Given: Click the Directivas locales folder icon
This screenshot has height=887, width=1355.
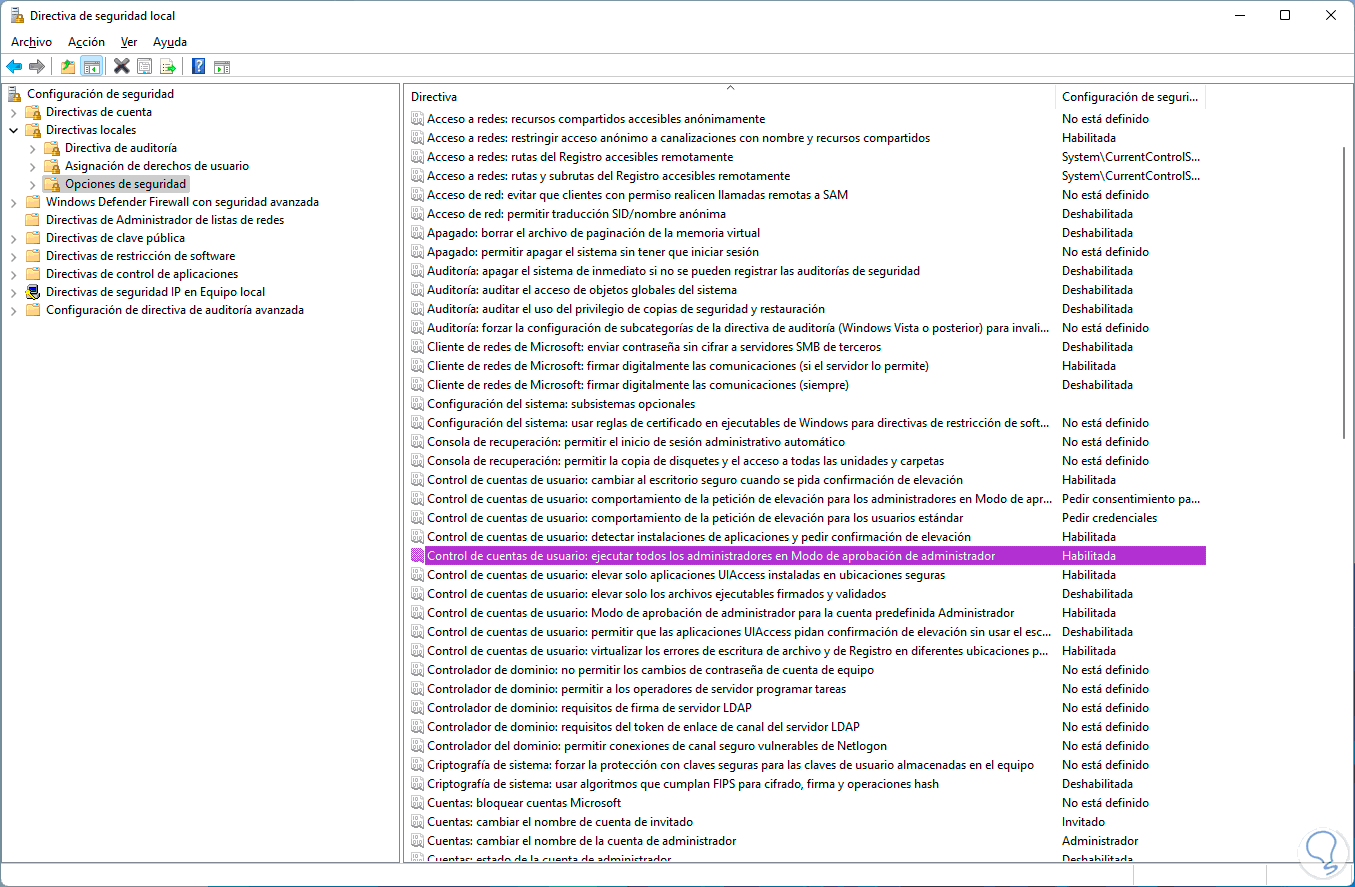Looking at the screenshot, I should click(33, 130).
